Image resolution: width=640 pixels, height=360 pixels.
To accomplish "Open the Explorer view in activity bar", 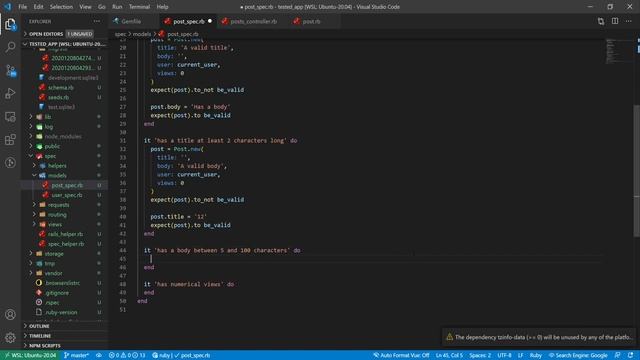I will 10,24.
